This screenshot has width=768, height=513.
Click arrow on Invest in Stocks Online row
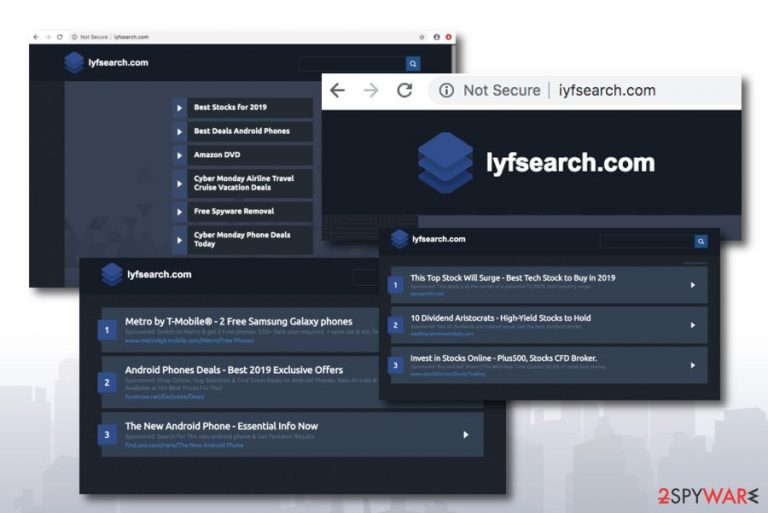pyautogui.click(x=693, y=366)
